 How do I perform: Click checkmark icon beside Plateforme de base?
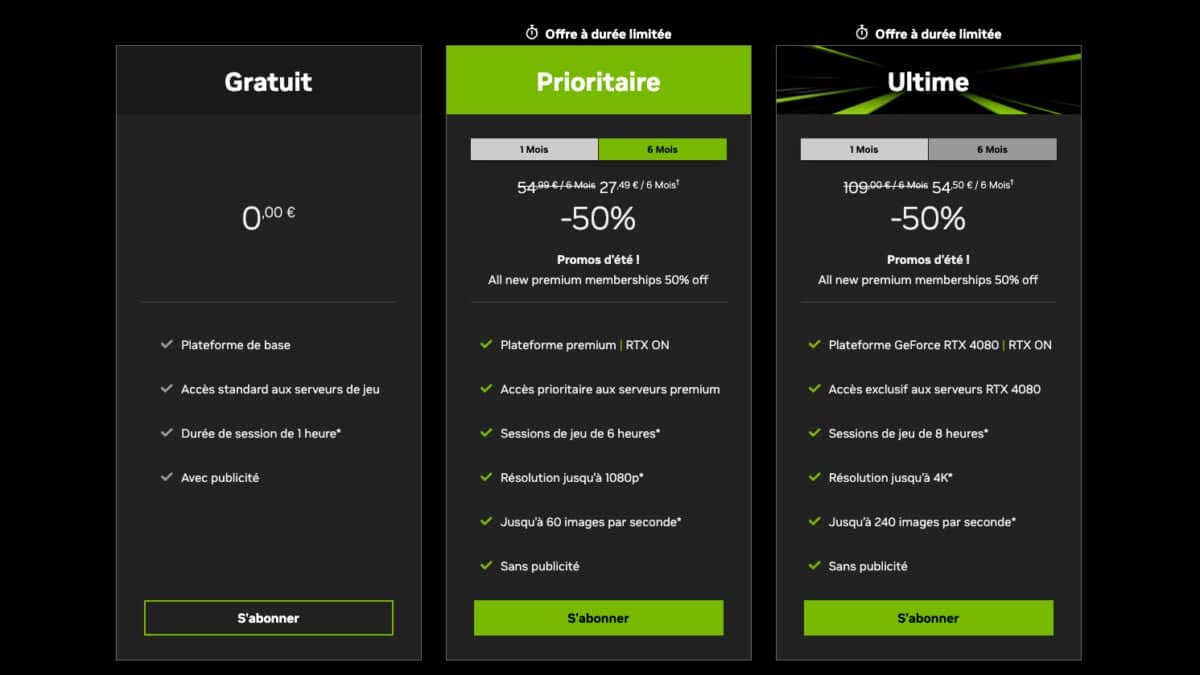tap(167, 344)
